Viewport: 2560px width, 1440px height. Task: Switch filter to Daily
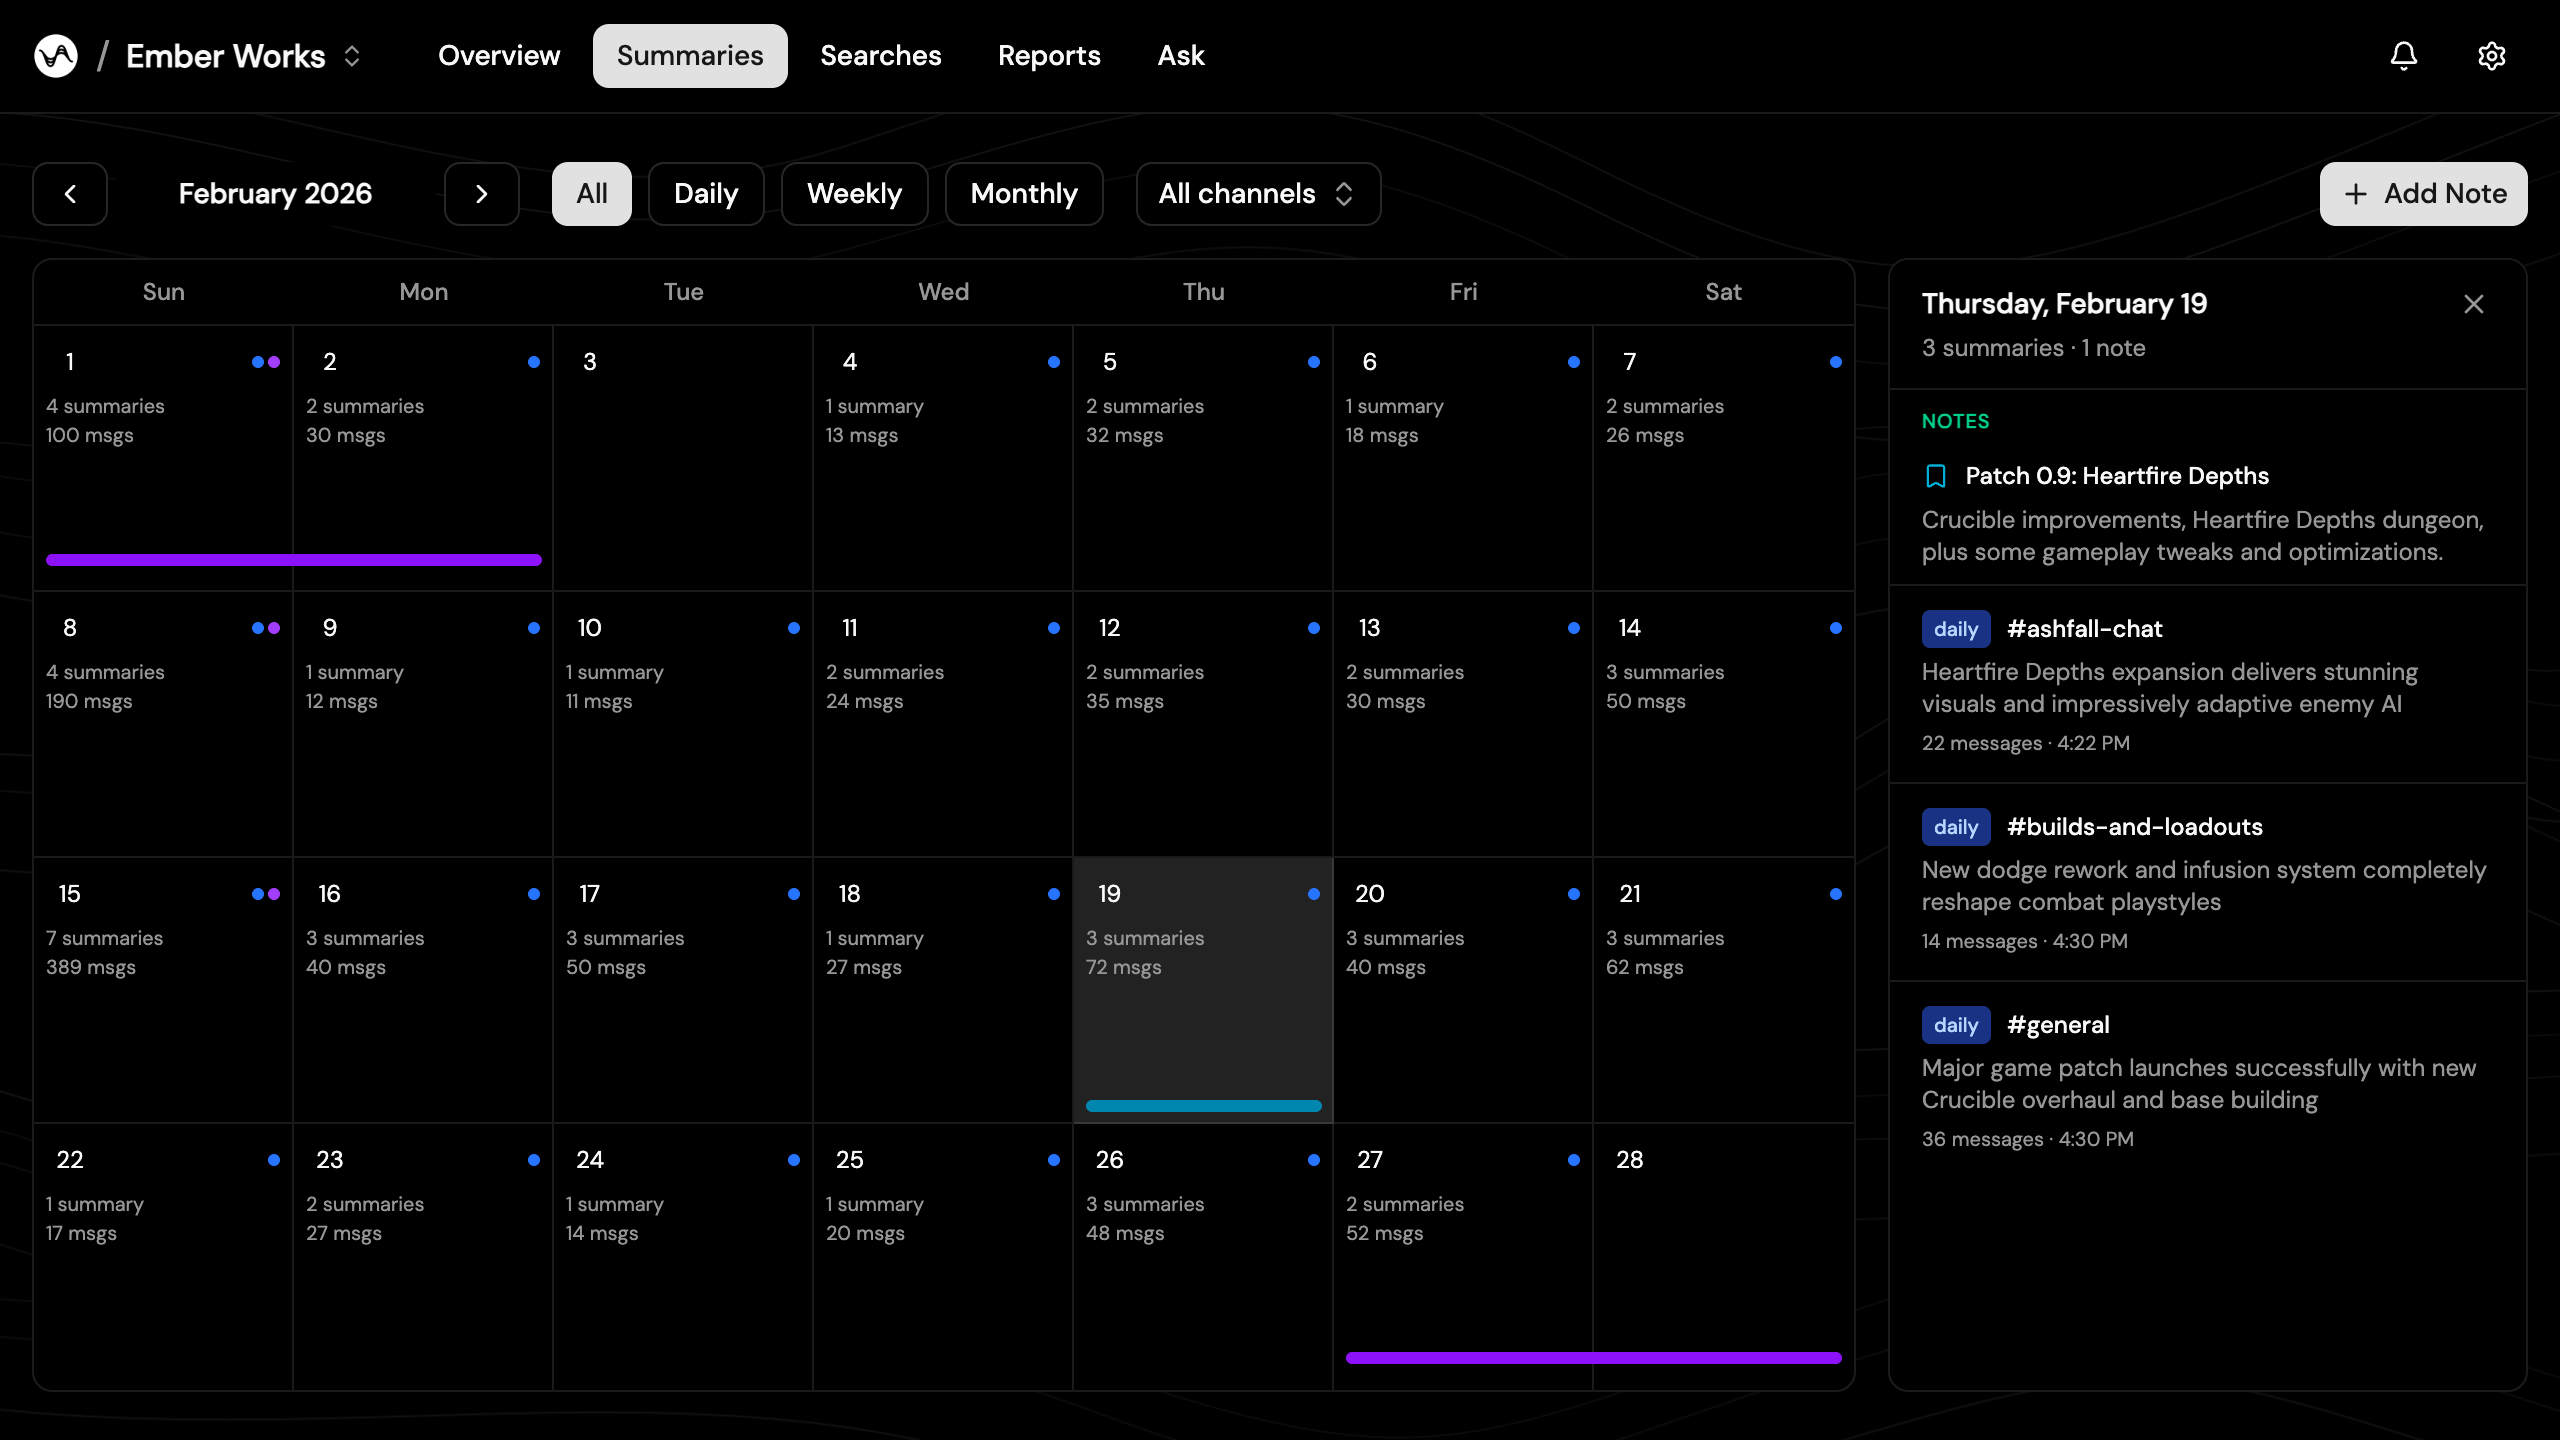pyautogui.click(x=706, y=194)
